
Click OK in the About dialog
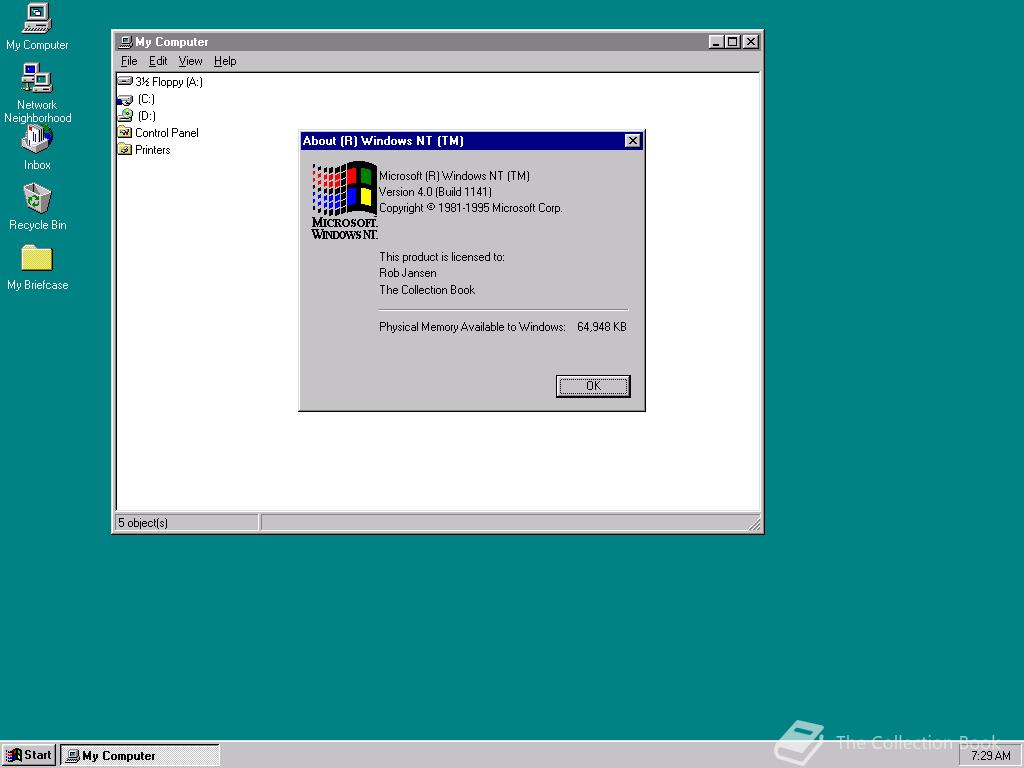click(593, 386)
